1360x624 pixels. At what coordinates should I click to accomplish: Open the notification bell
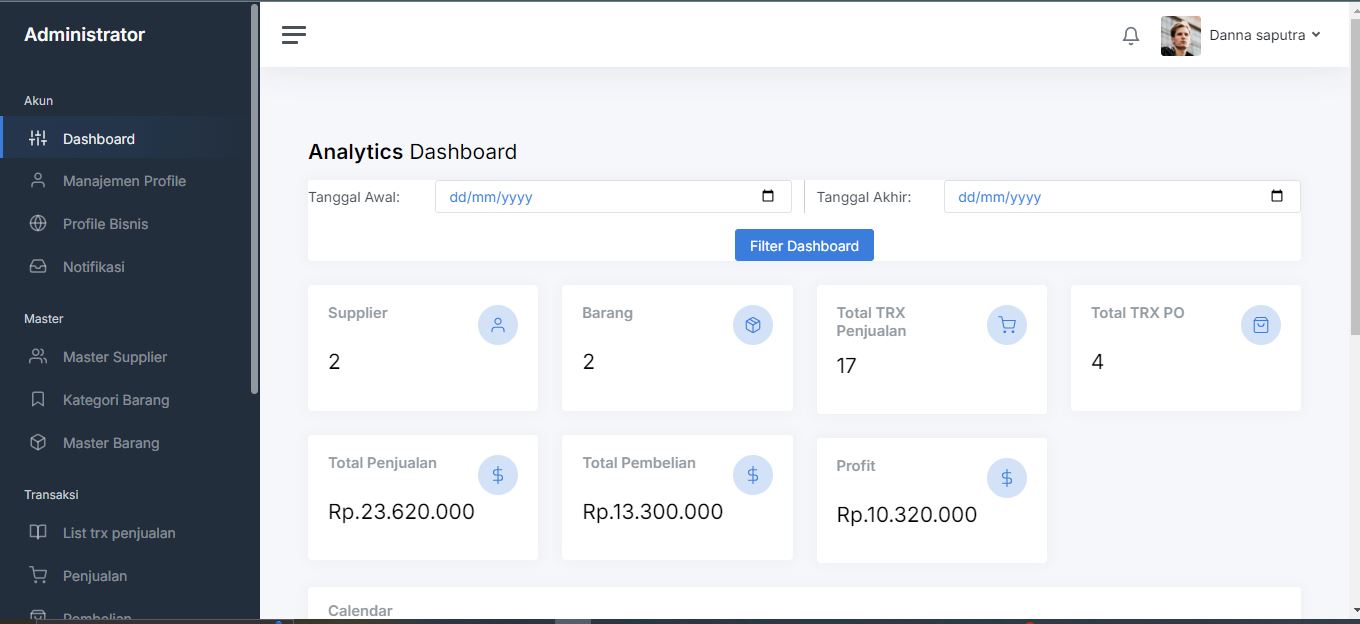1131,36
